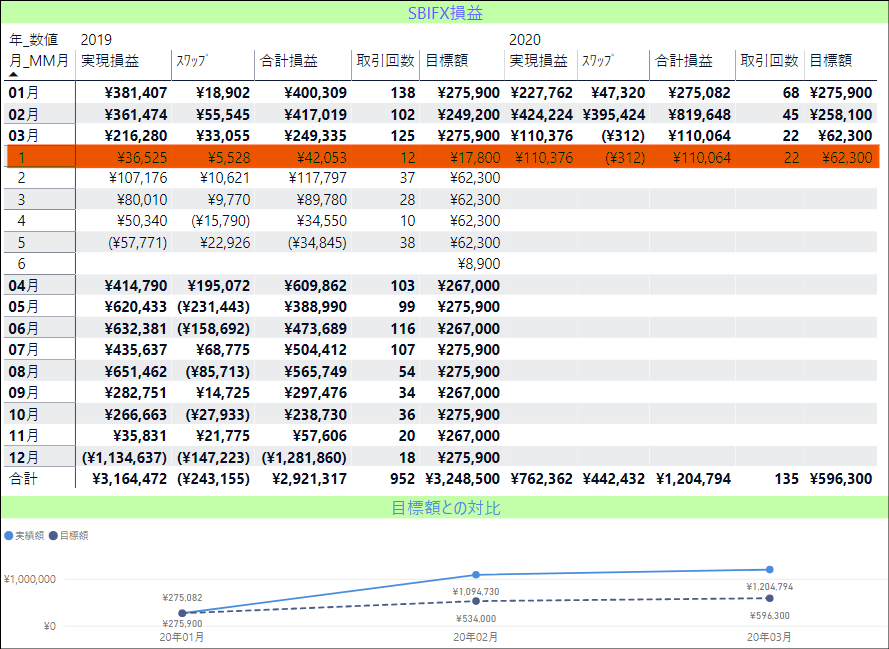Image resolution: width=889 pixels, height=649 pixels.
Task: Click the (¥231,443) cell in 05月
Action: [x=213, y=307]
